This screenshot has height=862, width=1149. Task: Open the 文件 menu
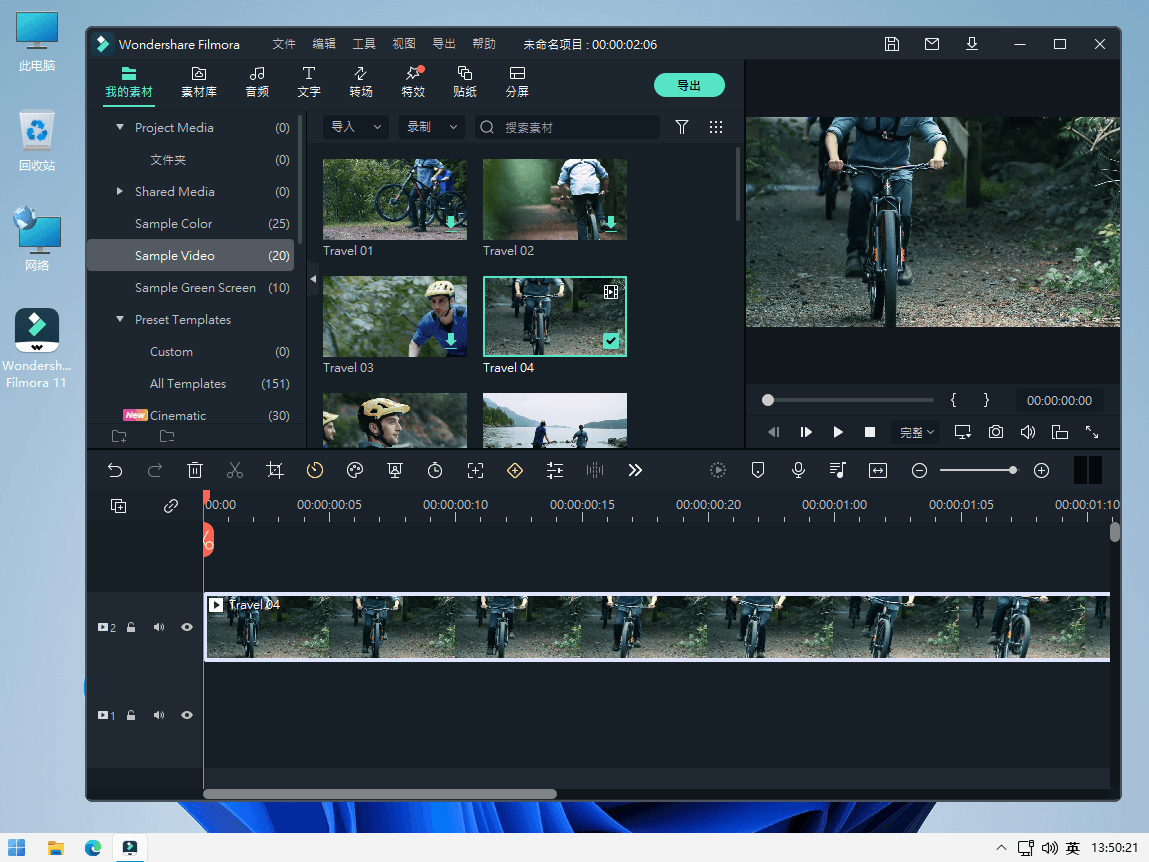[284, 44]
